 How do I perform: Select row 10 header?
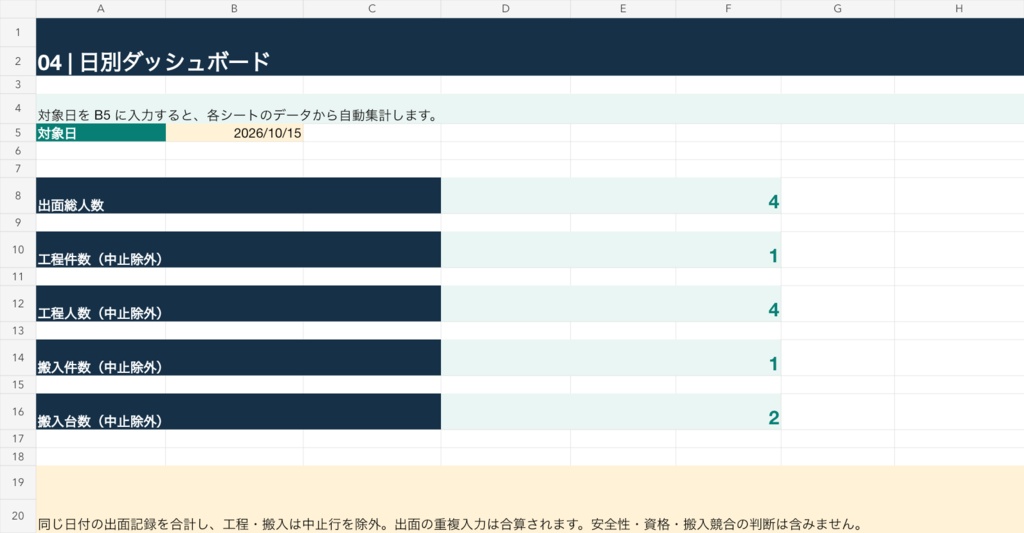(18, 250)
